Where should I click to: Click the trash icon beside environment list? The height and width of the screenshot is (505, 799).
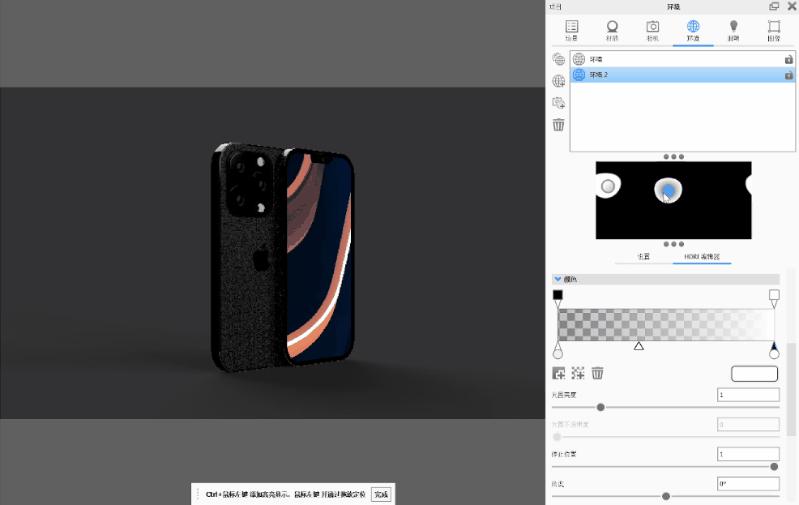[x=559, y=125]
